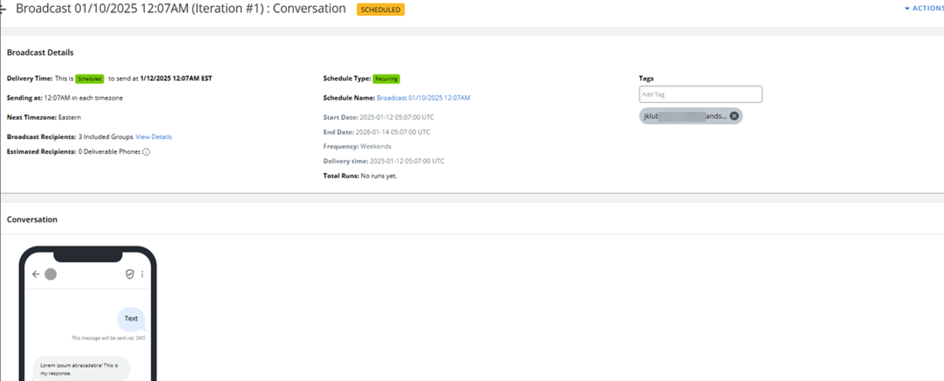Click 'Start Date: 2025-01-12 05:07:00 UTC'

coord(379,117)
